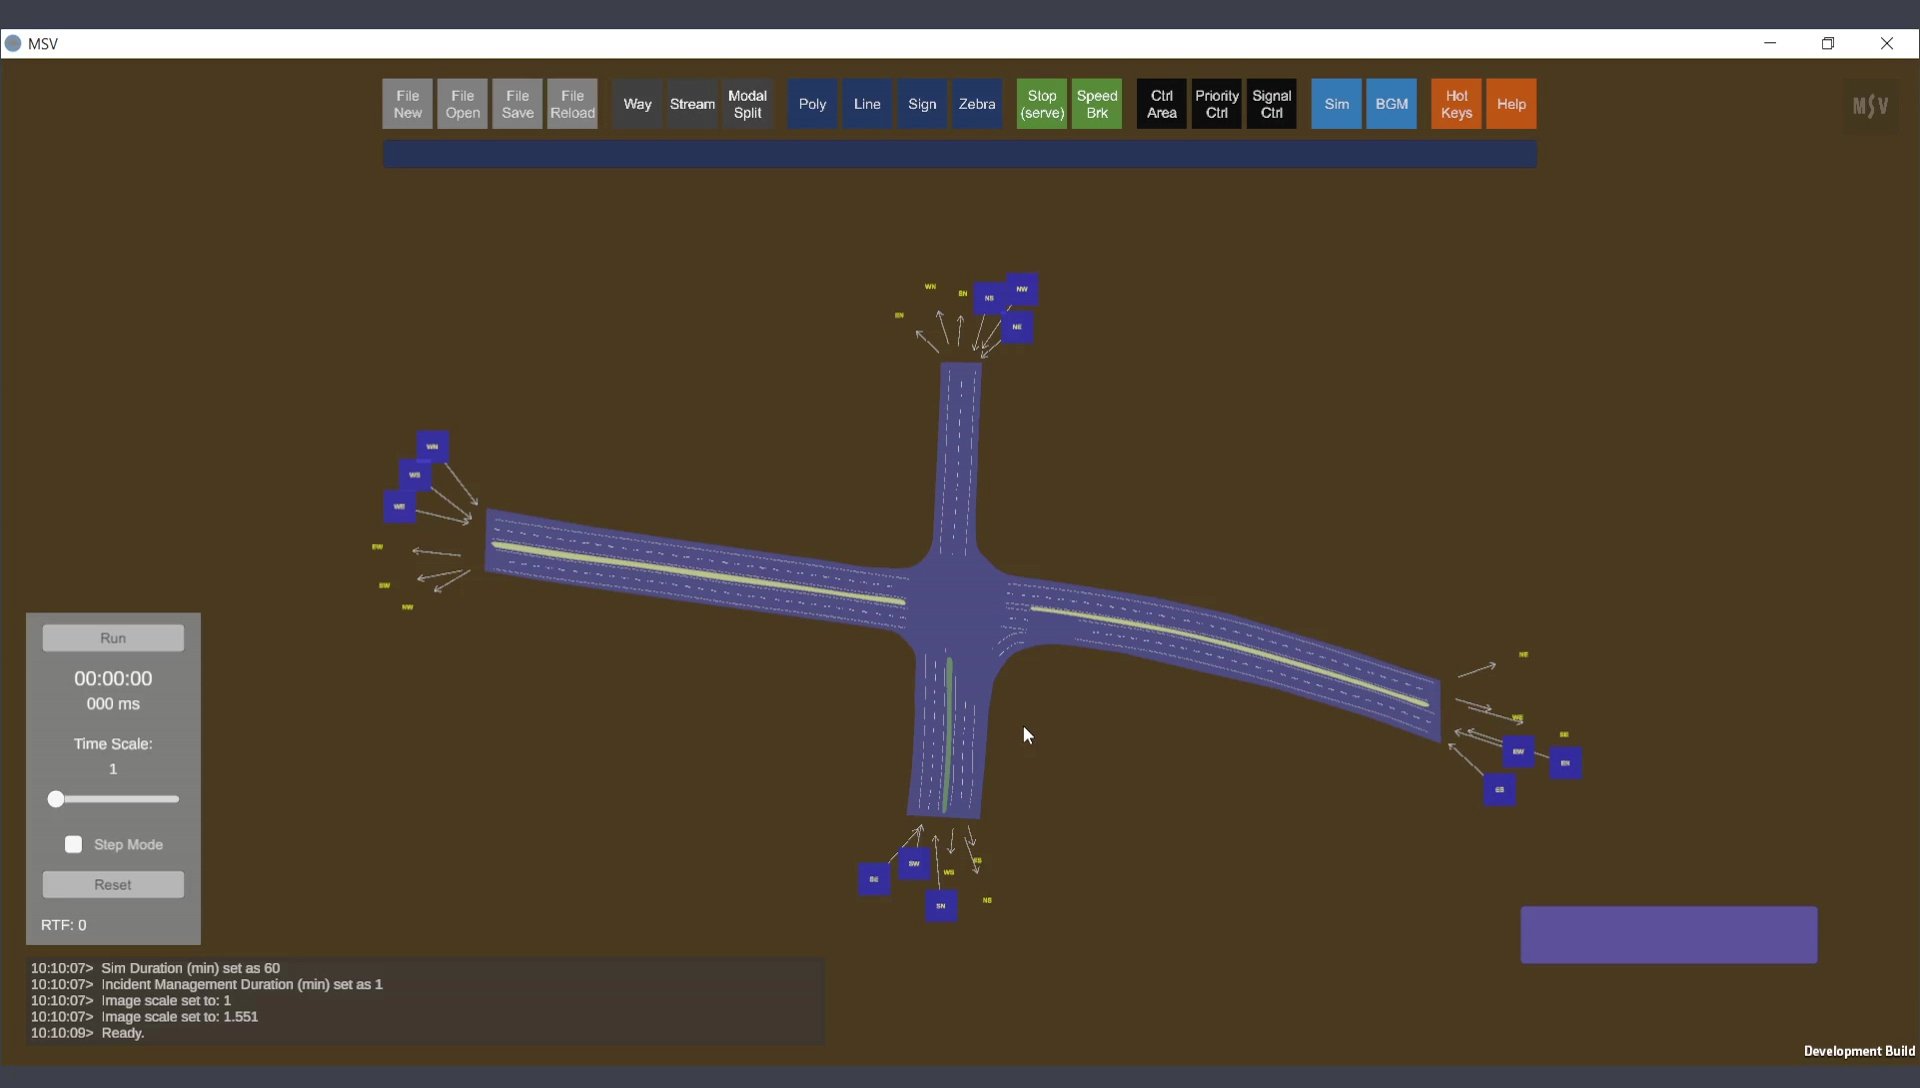Click the File Reload button

click(572, 104)
